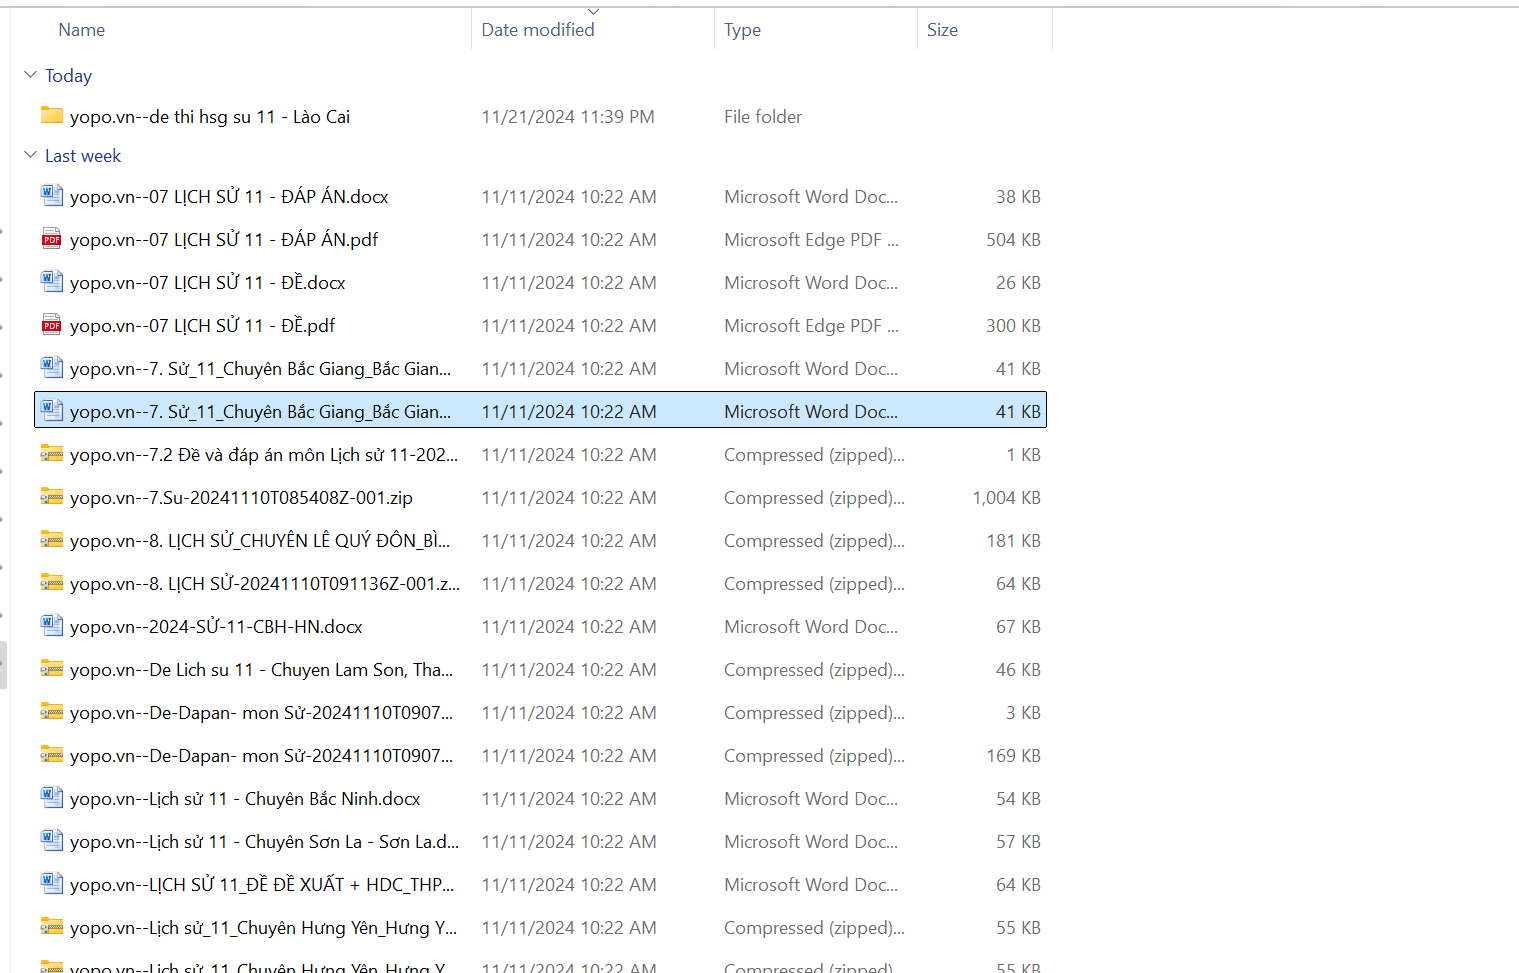This screenshot has width=1519, height=973.
Task: Click zip icon of the 169 KB De-Dapan- mon Sử archive
Action: [x=52, y=755]
